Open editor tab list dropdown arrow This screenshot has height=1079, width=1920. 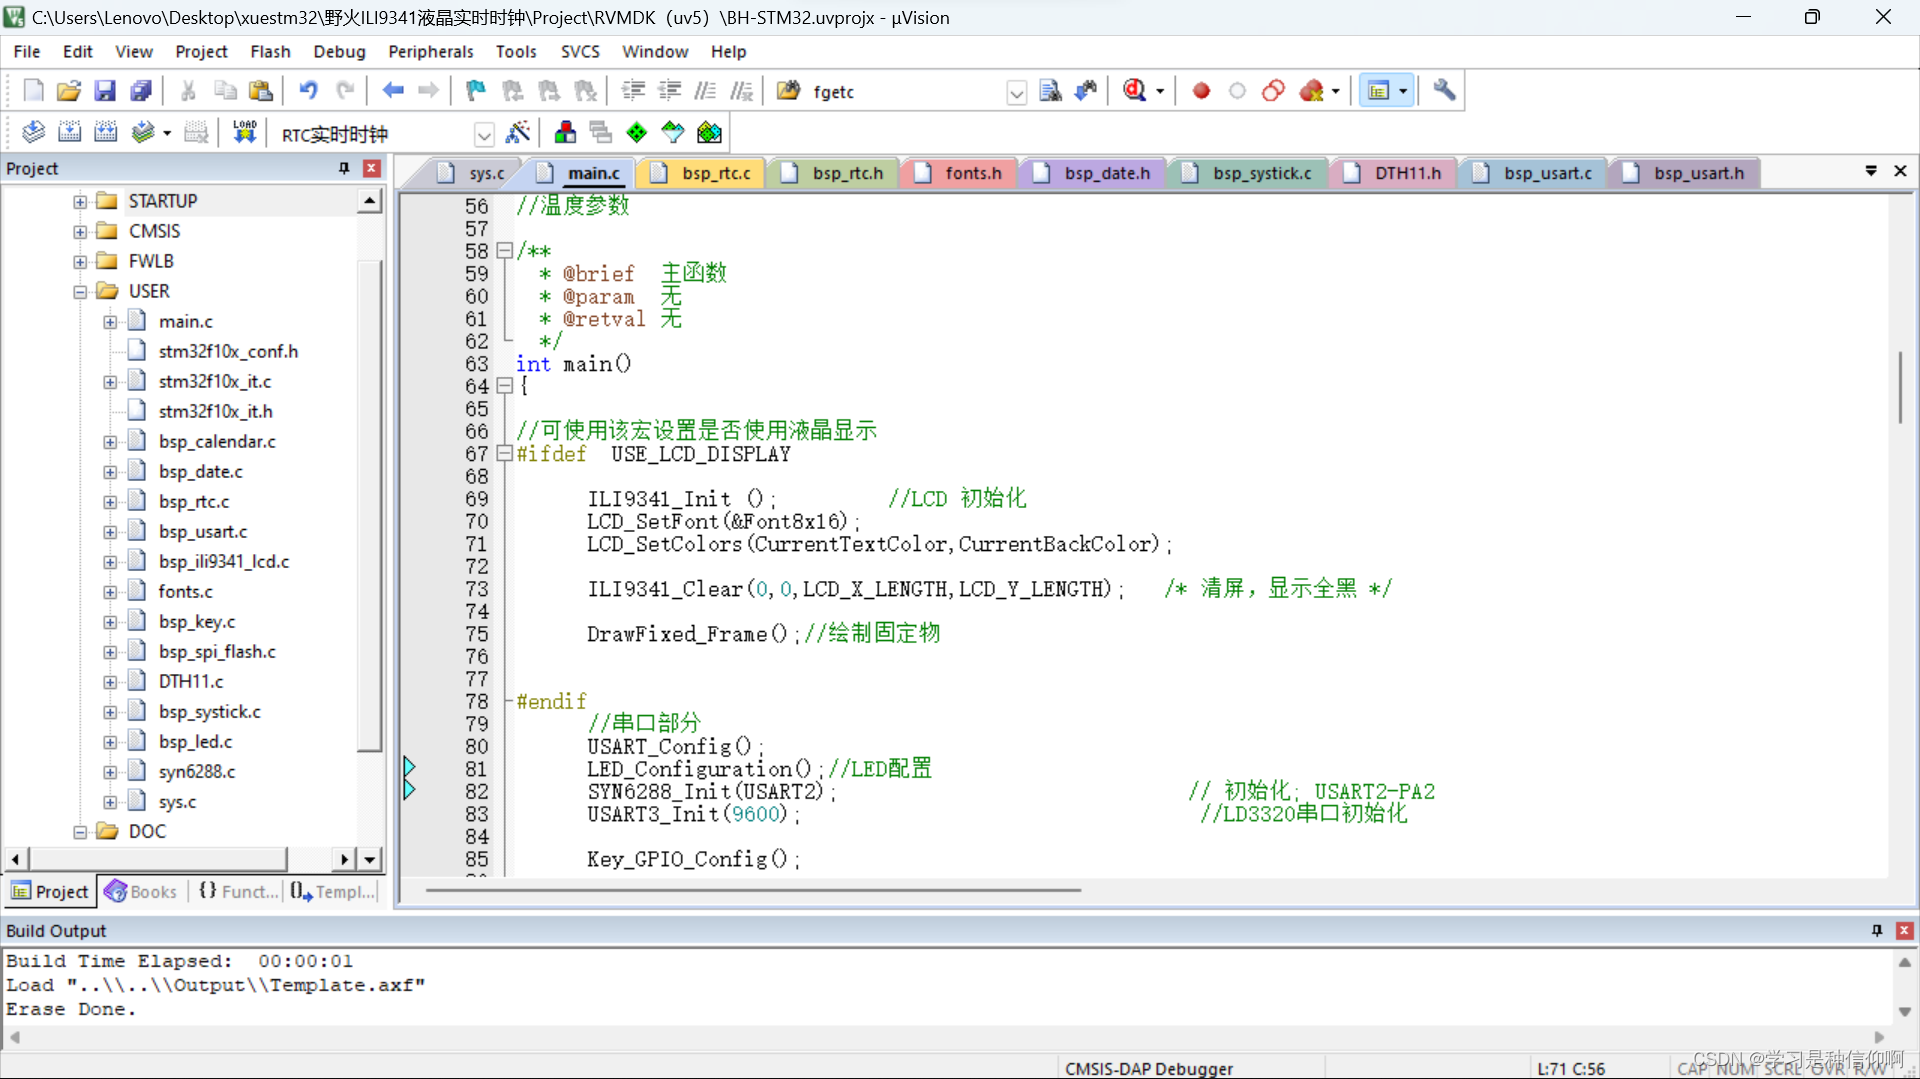pyautogui.click(x=1871, y=171)
